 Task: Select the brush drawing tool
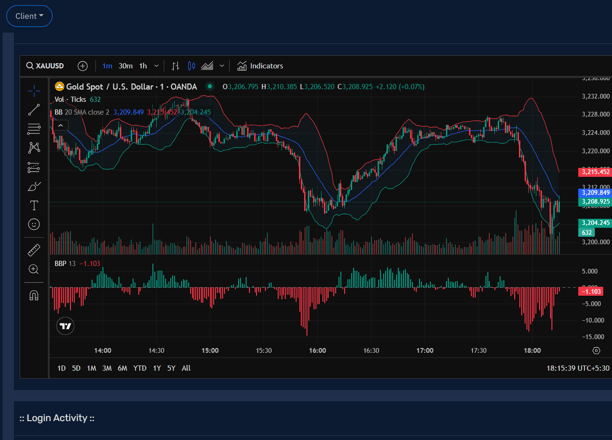tap(34, 186)
